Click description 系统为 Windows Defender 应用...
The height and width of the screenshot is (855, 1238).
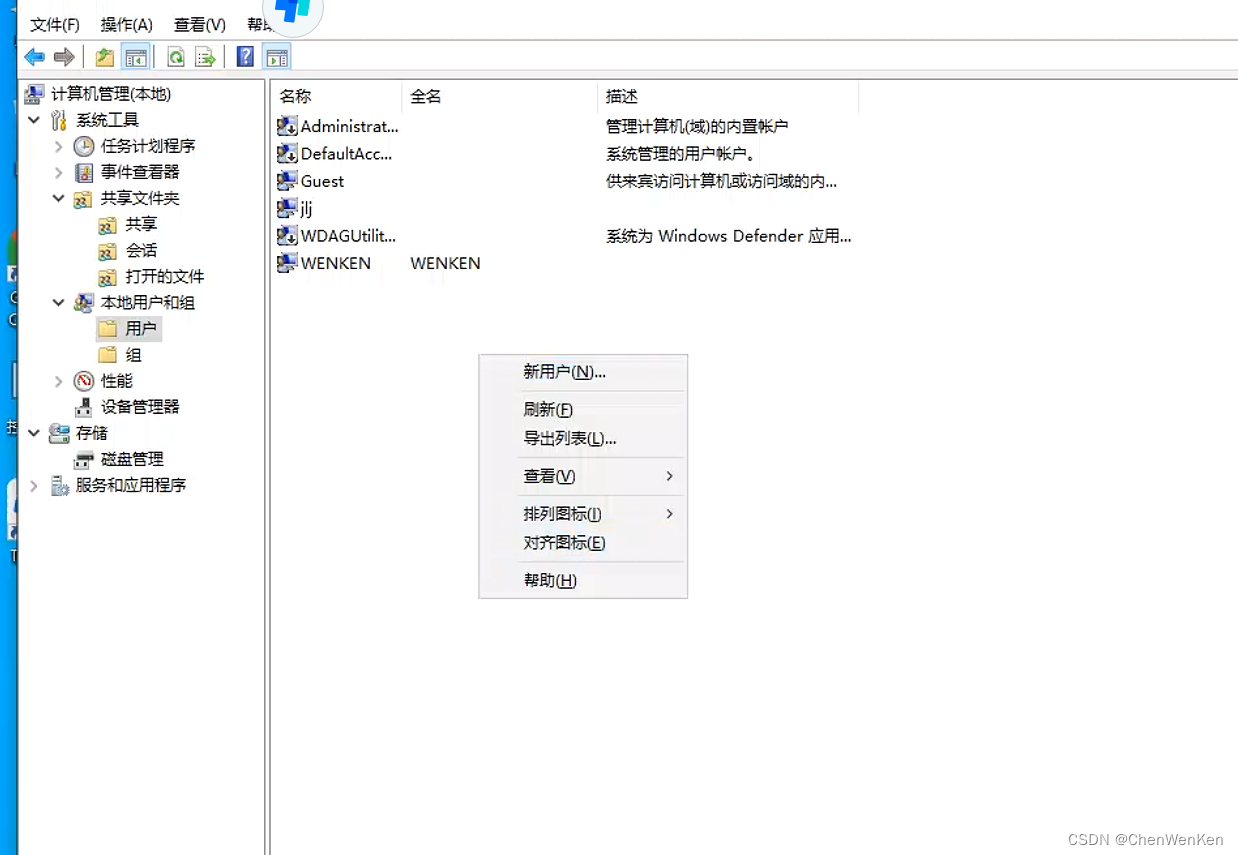coord(729,236)
